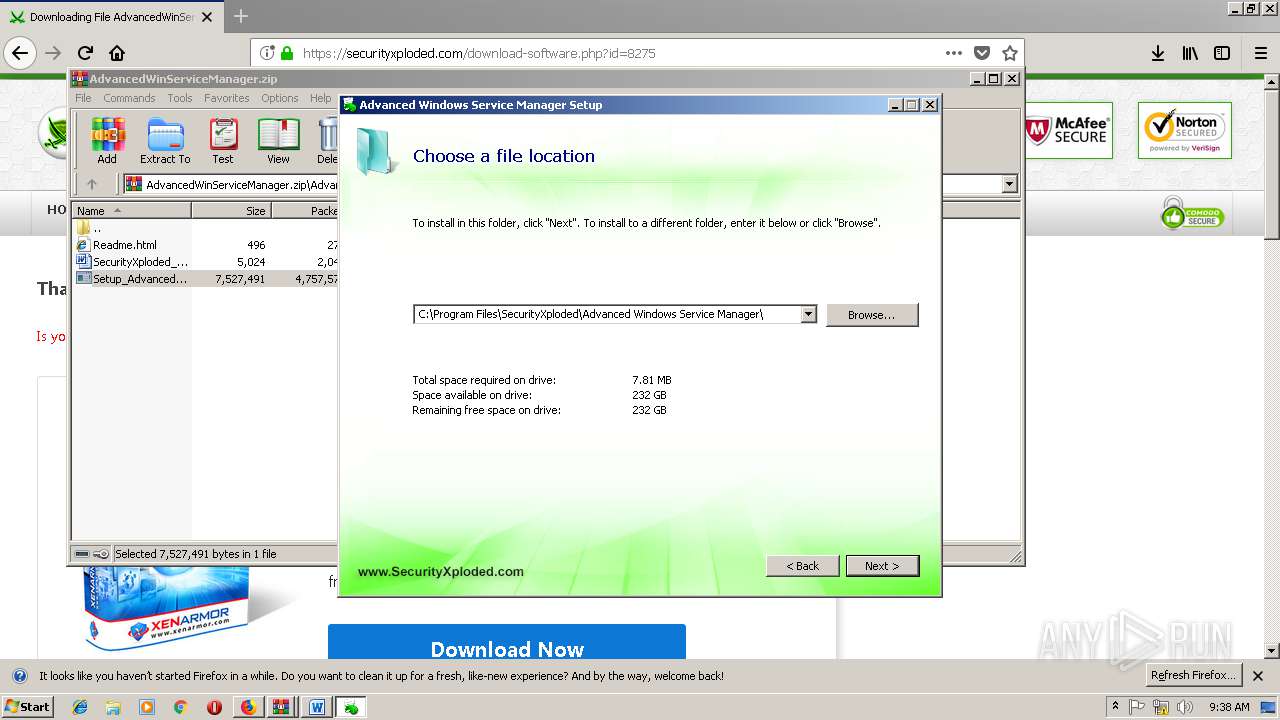Open Internet Explorer from taskbar
This screenshot has width=1280, height=720.
click(80, 707)
